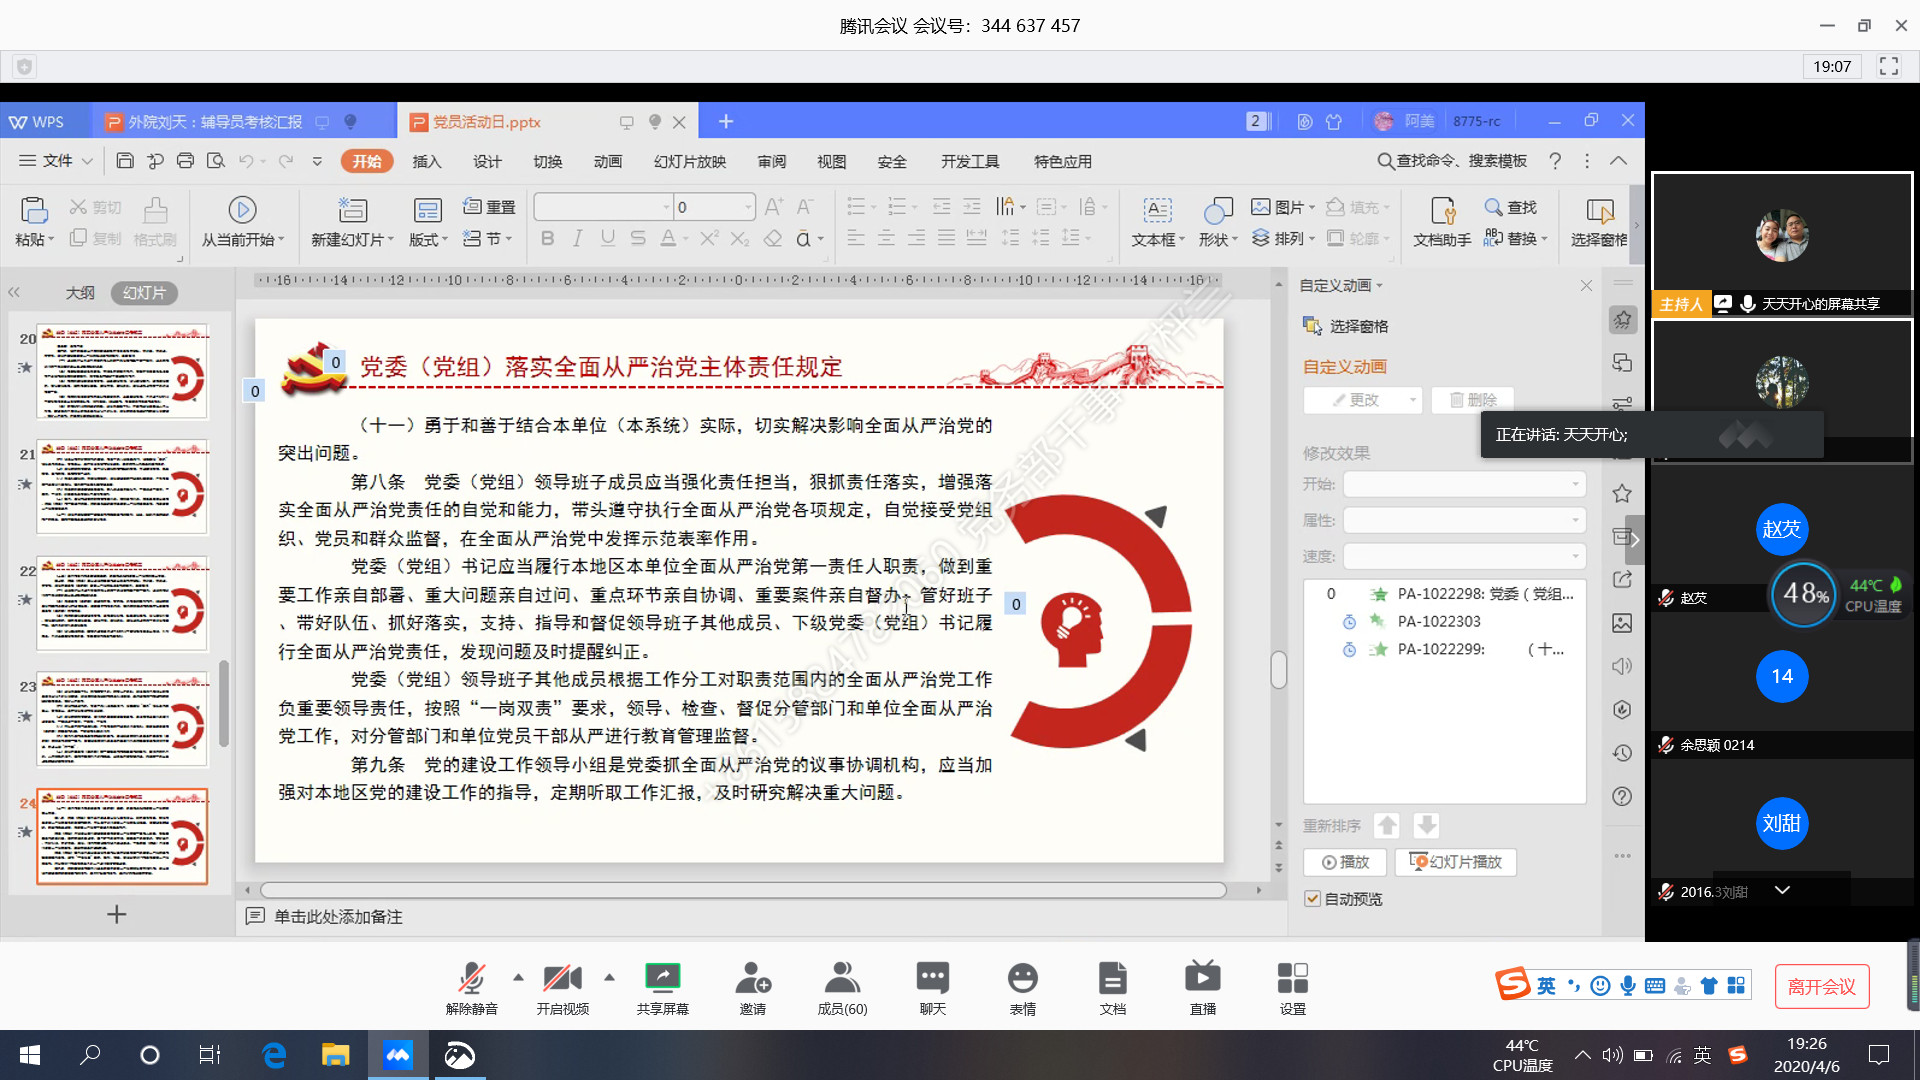The width and height of the screenshot is (1920, 1080).
Task: Open the 聊天 chat icon
Action: [x=932, y=977]
